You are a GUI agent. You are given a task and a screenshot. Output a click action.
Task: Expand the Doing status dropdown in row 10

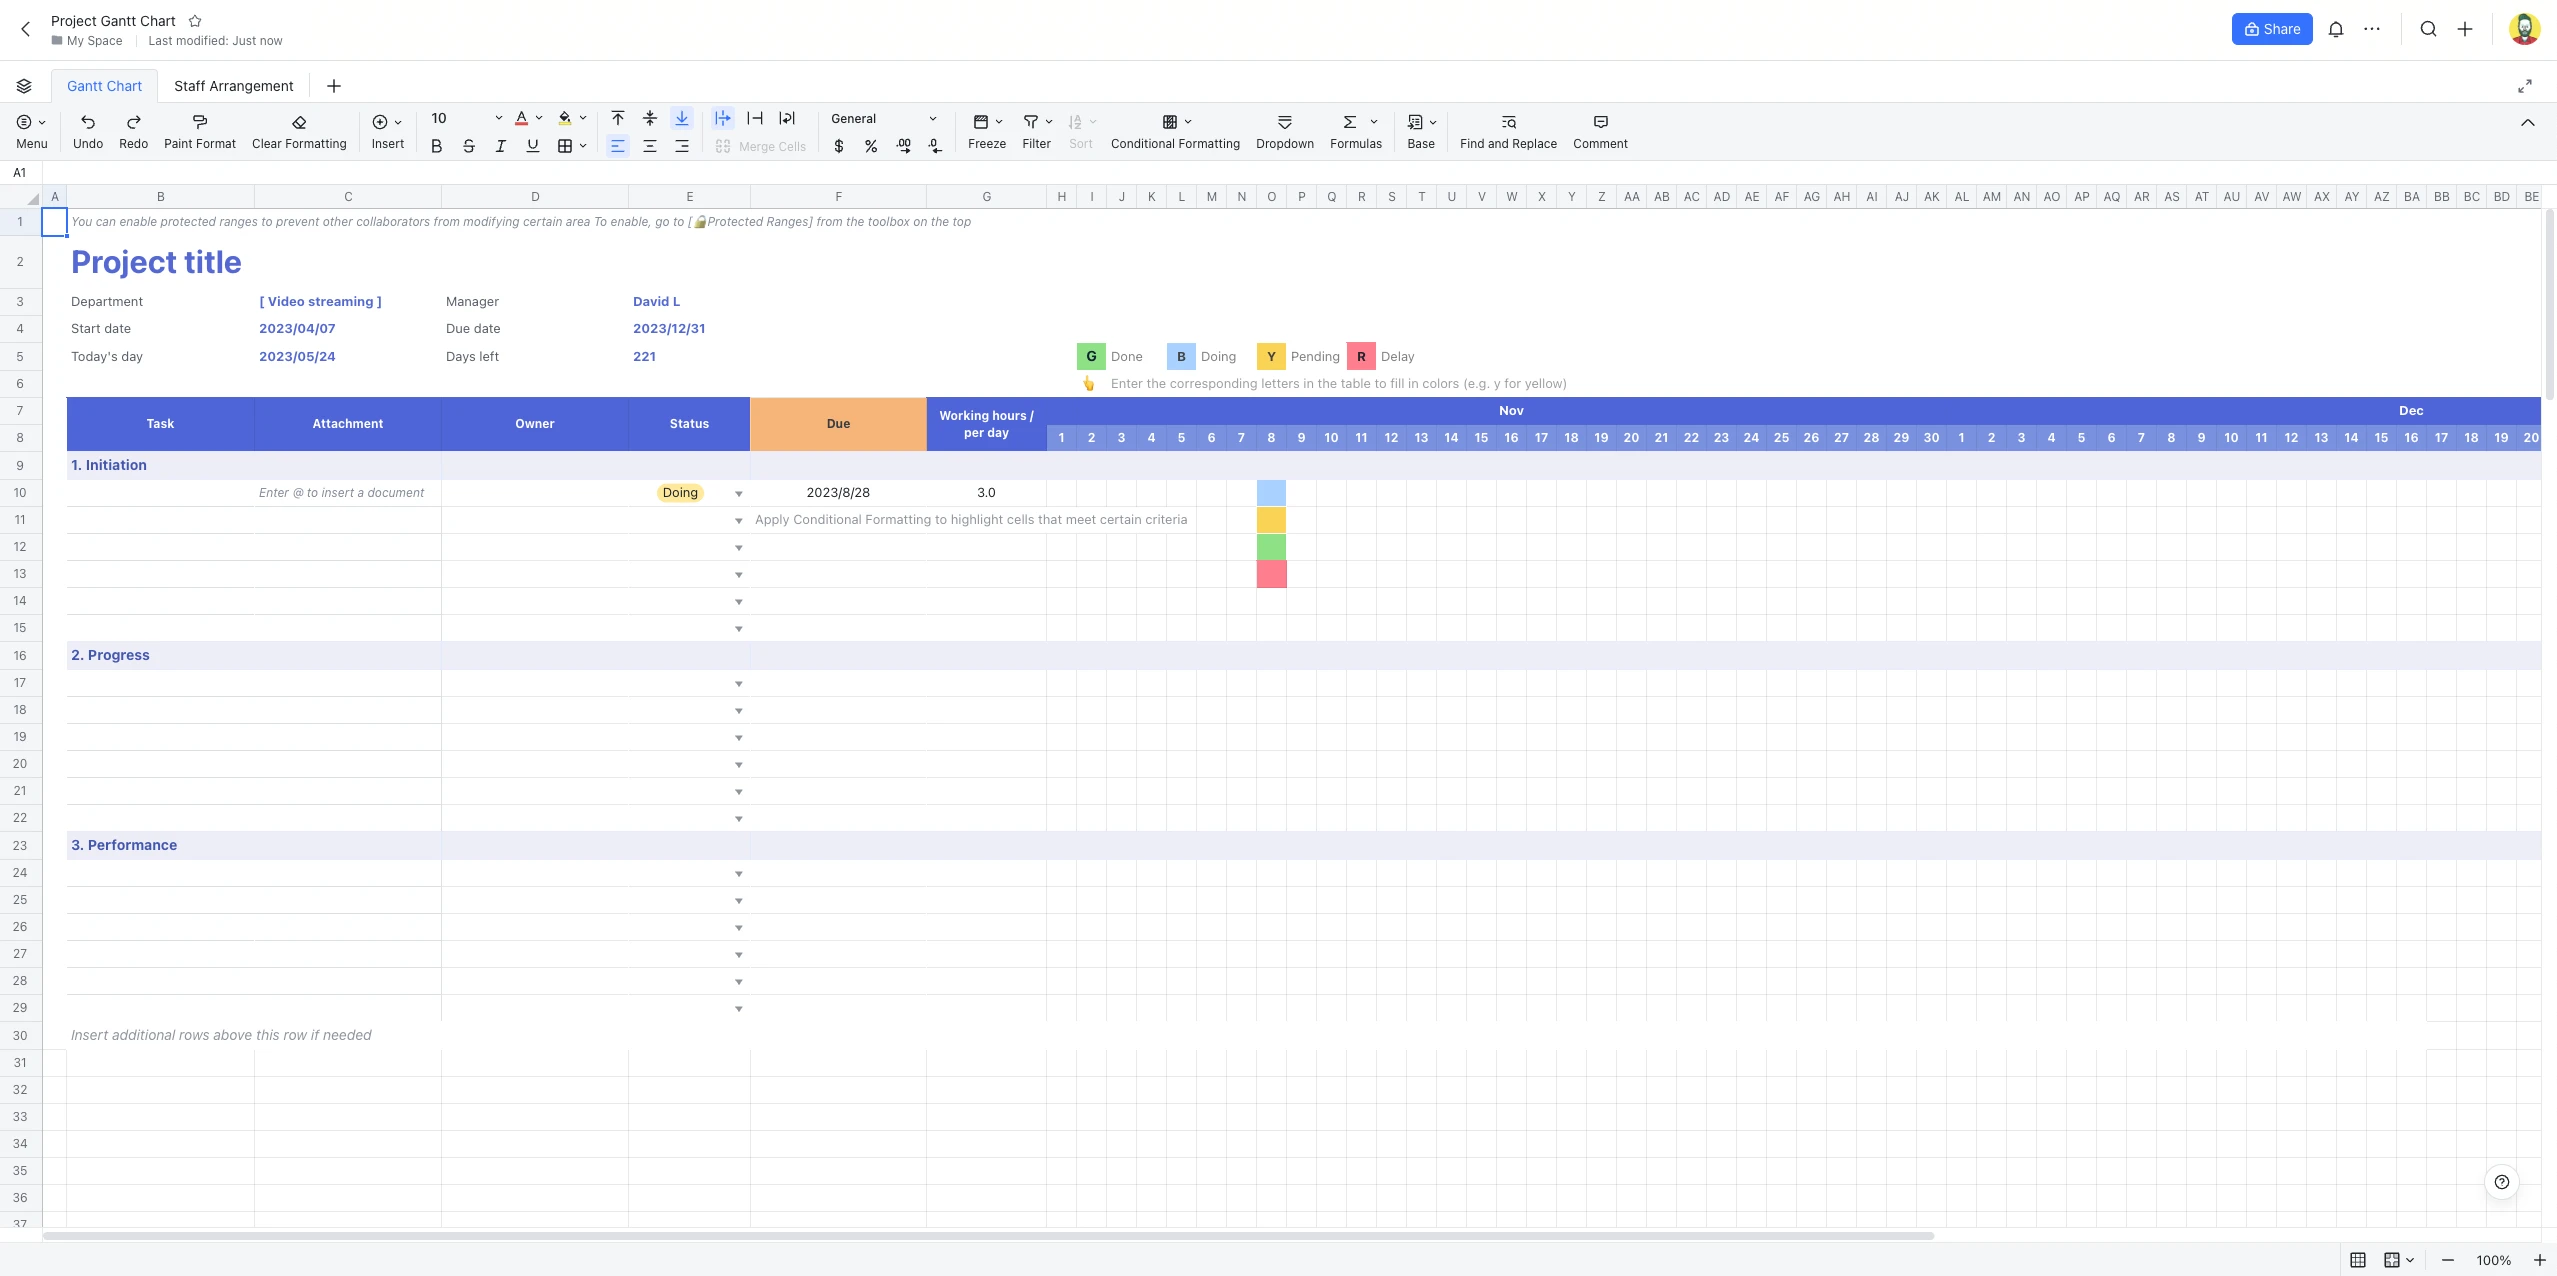(737, 493)
